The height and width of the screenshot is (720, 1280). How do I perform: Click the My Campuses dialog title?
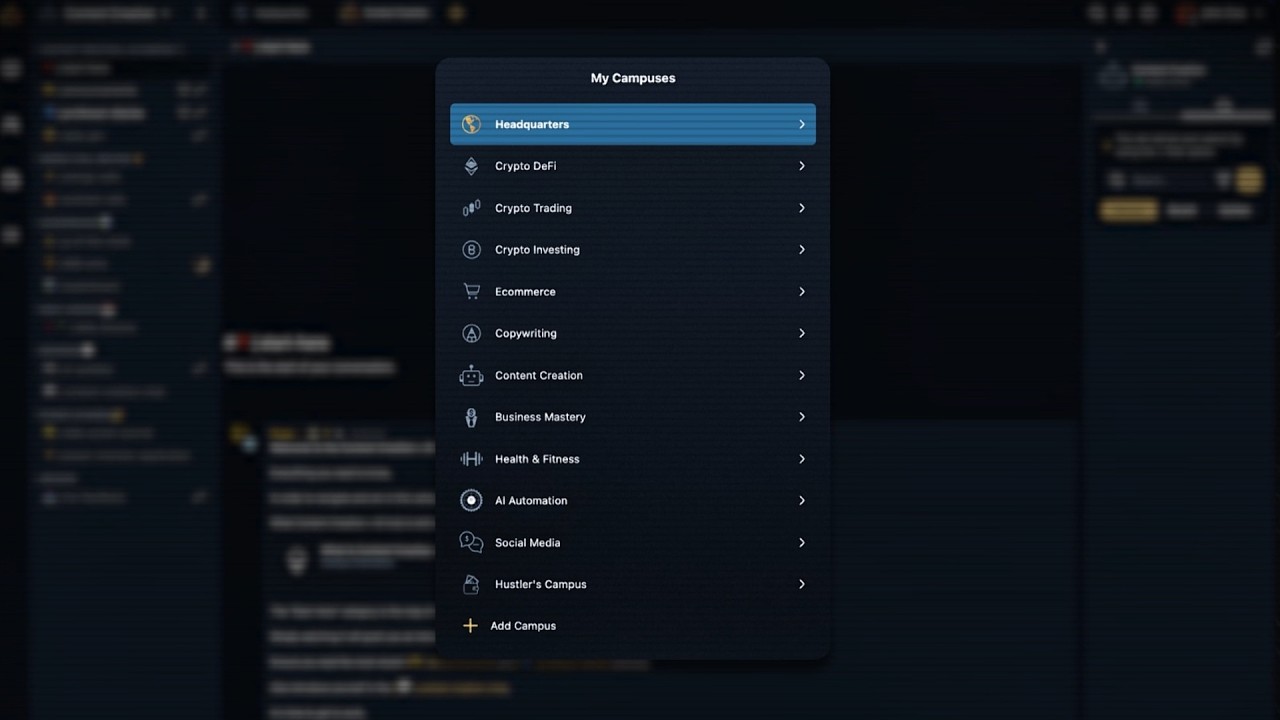(633, 78)
